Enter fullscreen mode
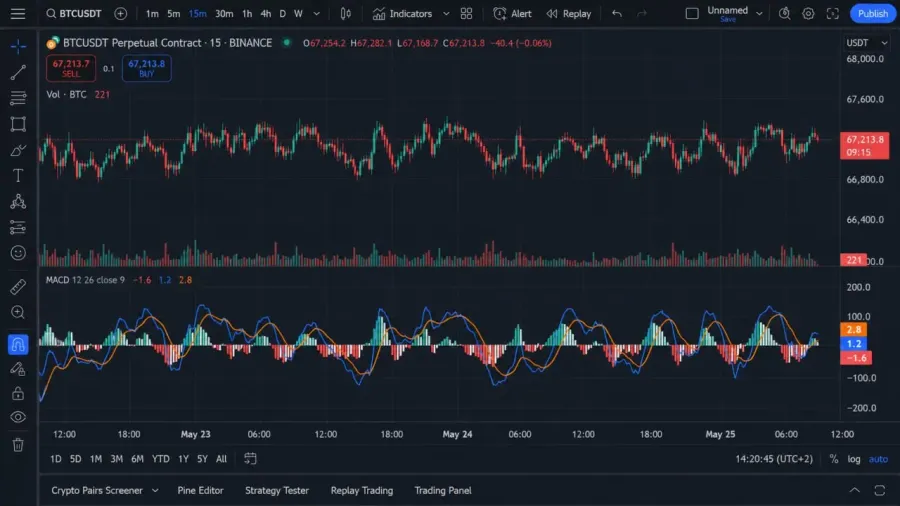Image resolution: width=900 pixels, height=506 pixels. 833,13
